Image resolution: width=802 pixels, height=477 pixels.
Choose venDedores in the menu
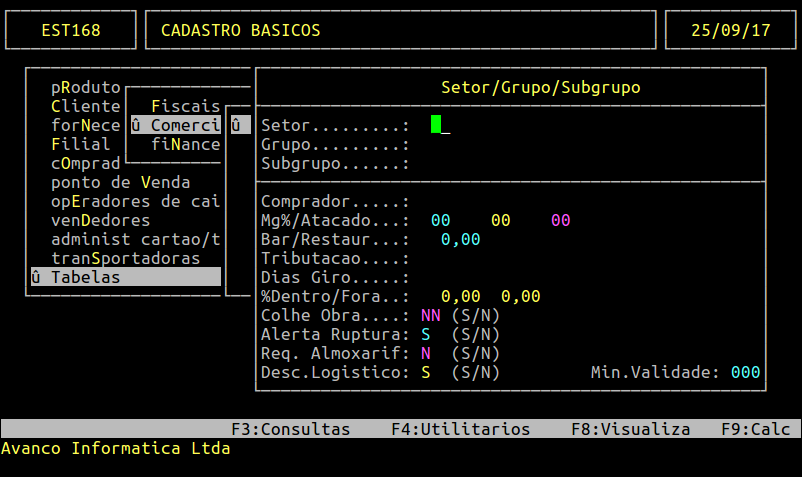click(x=100, y=220)
